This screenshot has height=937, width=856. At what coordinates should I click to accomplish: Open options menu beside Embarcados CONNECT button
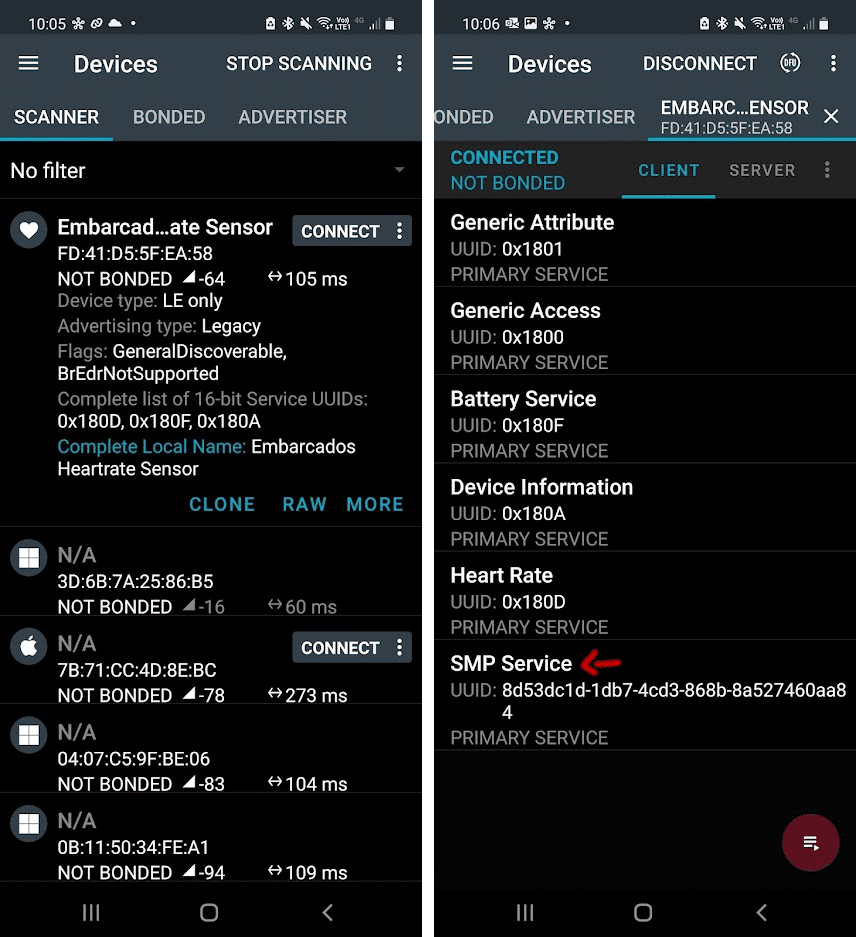[x=399, y=231]
